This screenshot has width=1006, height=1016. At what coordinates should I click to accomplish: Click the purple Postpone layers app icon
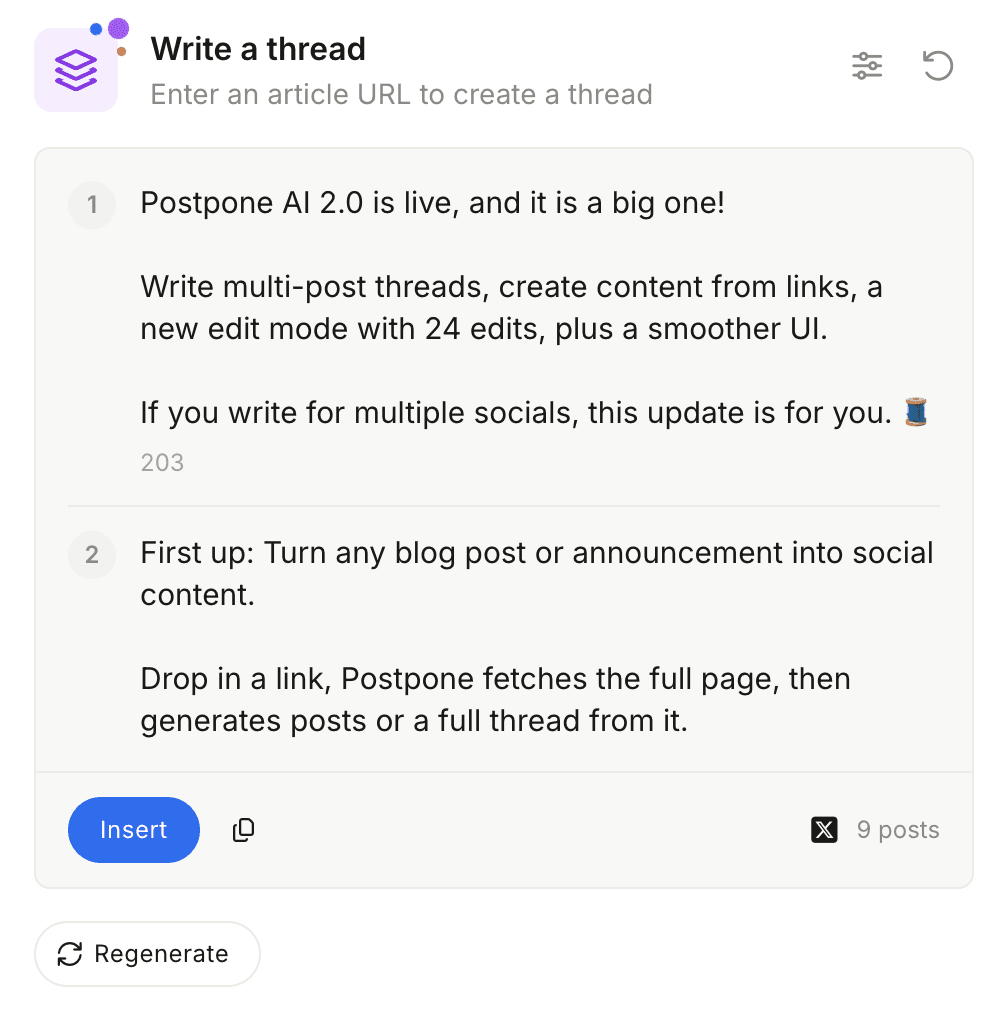click(x=76, y=68)
